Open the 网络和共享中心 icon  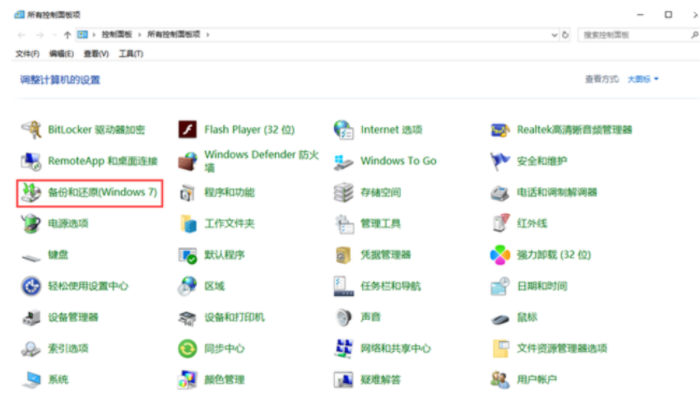click(344, 349)
